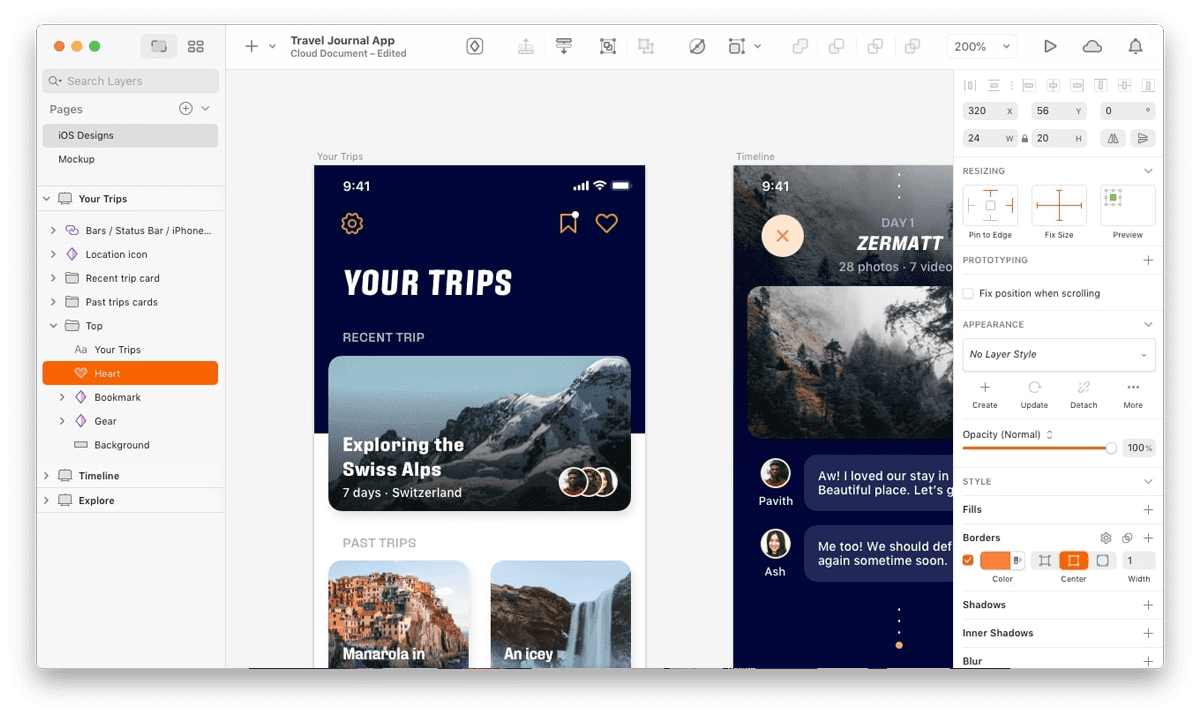Set border position to Center
Screen dimensions: 1200x717
pos(1073,561)
